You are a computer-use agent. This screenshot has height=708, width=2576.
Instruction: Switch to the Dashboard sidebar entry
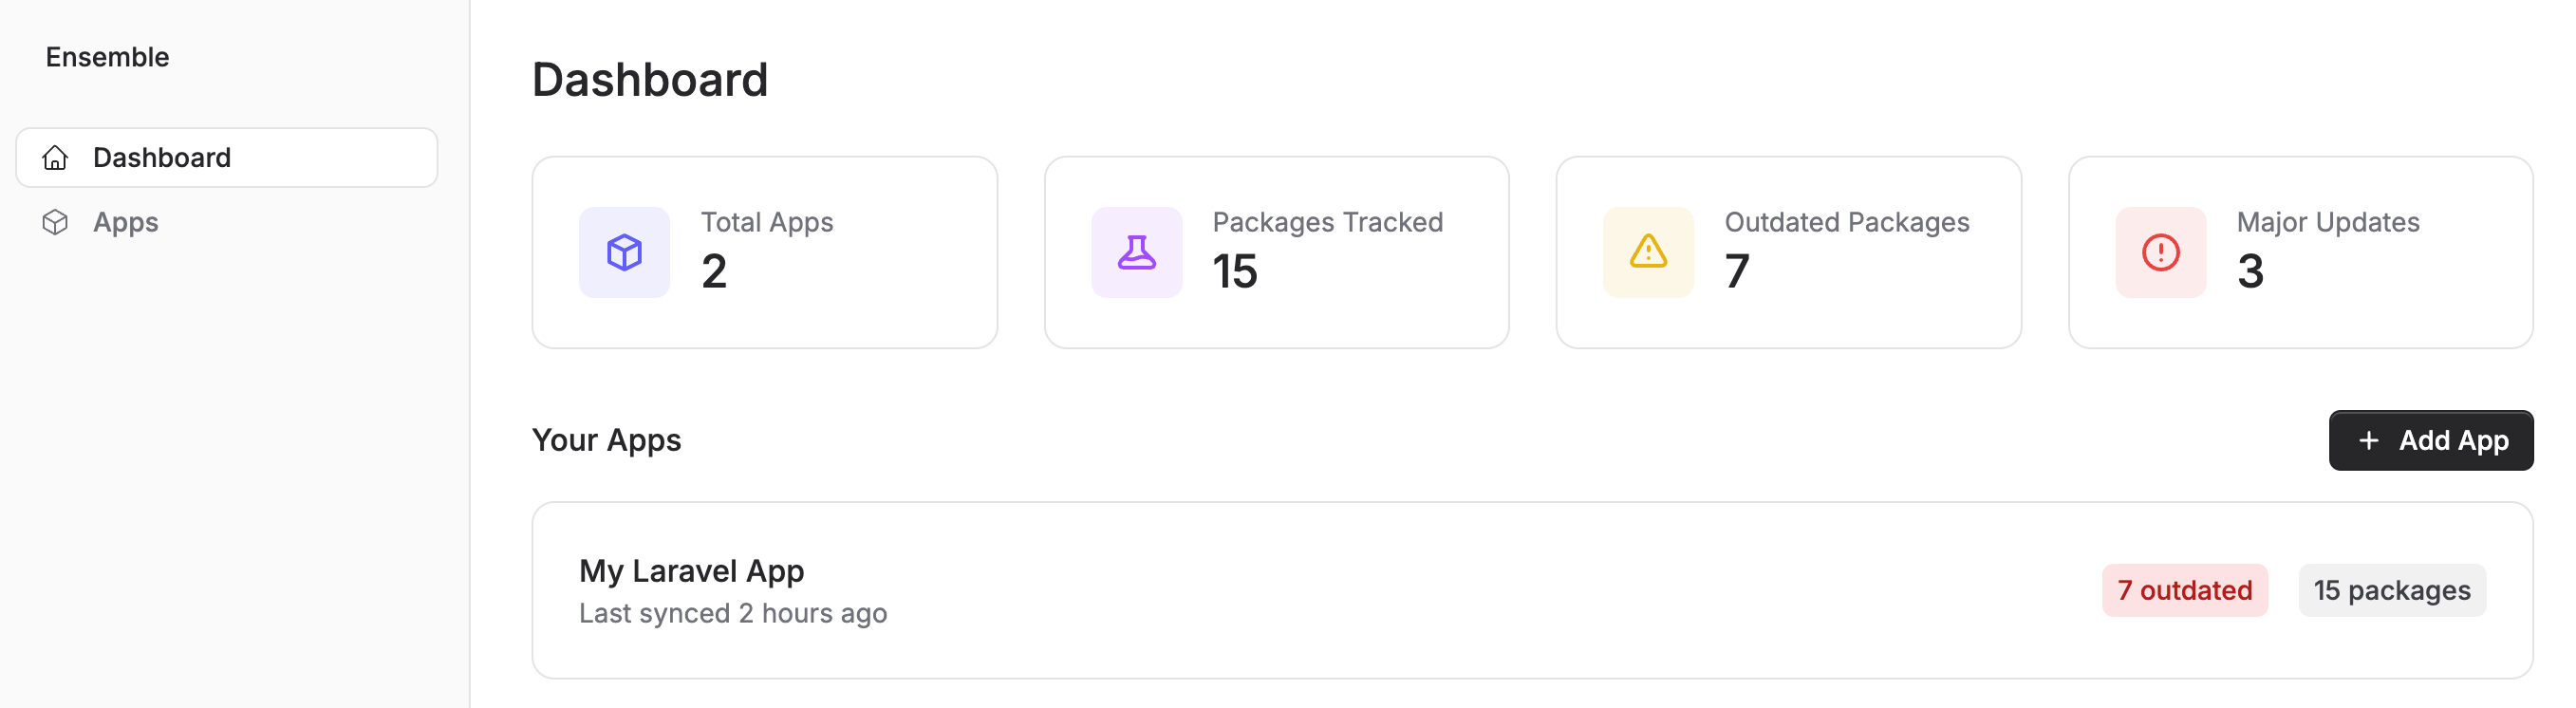click(161, 157)
